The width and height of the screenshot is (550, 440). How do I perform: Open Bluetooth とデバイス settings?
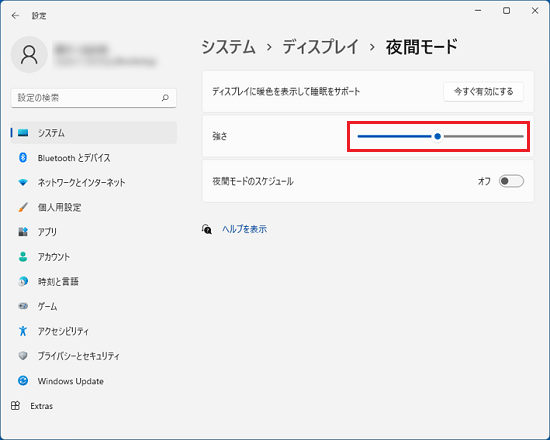[94, 158]
